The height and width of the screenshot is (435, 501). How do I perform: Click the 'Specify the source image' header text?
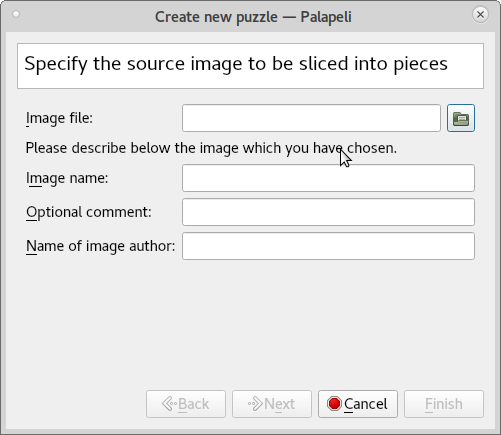coord(236,64)
